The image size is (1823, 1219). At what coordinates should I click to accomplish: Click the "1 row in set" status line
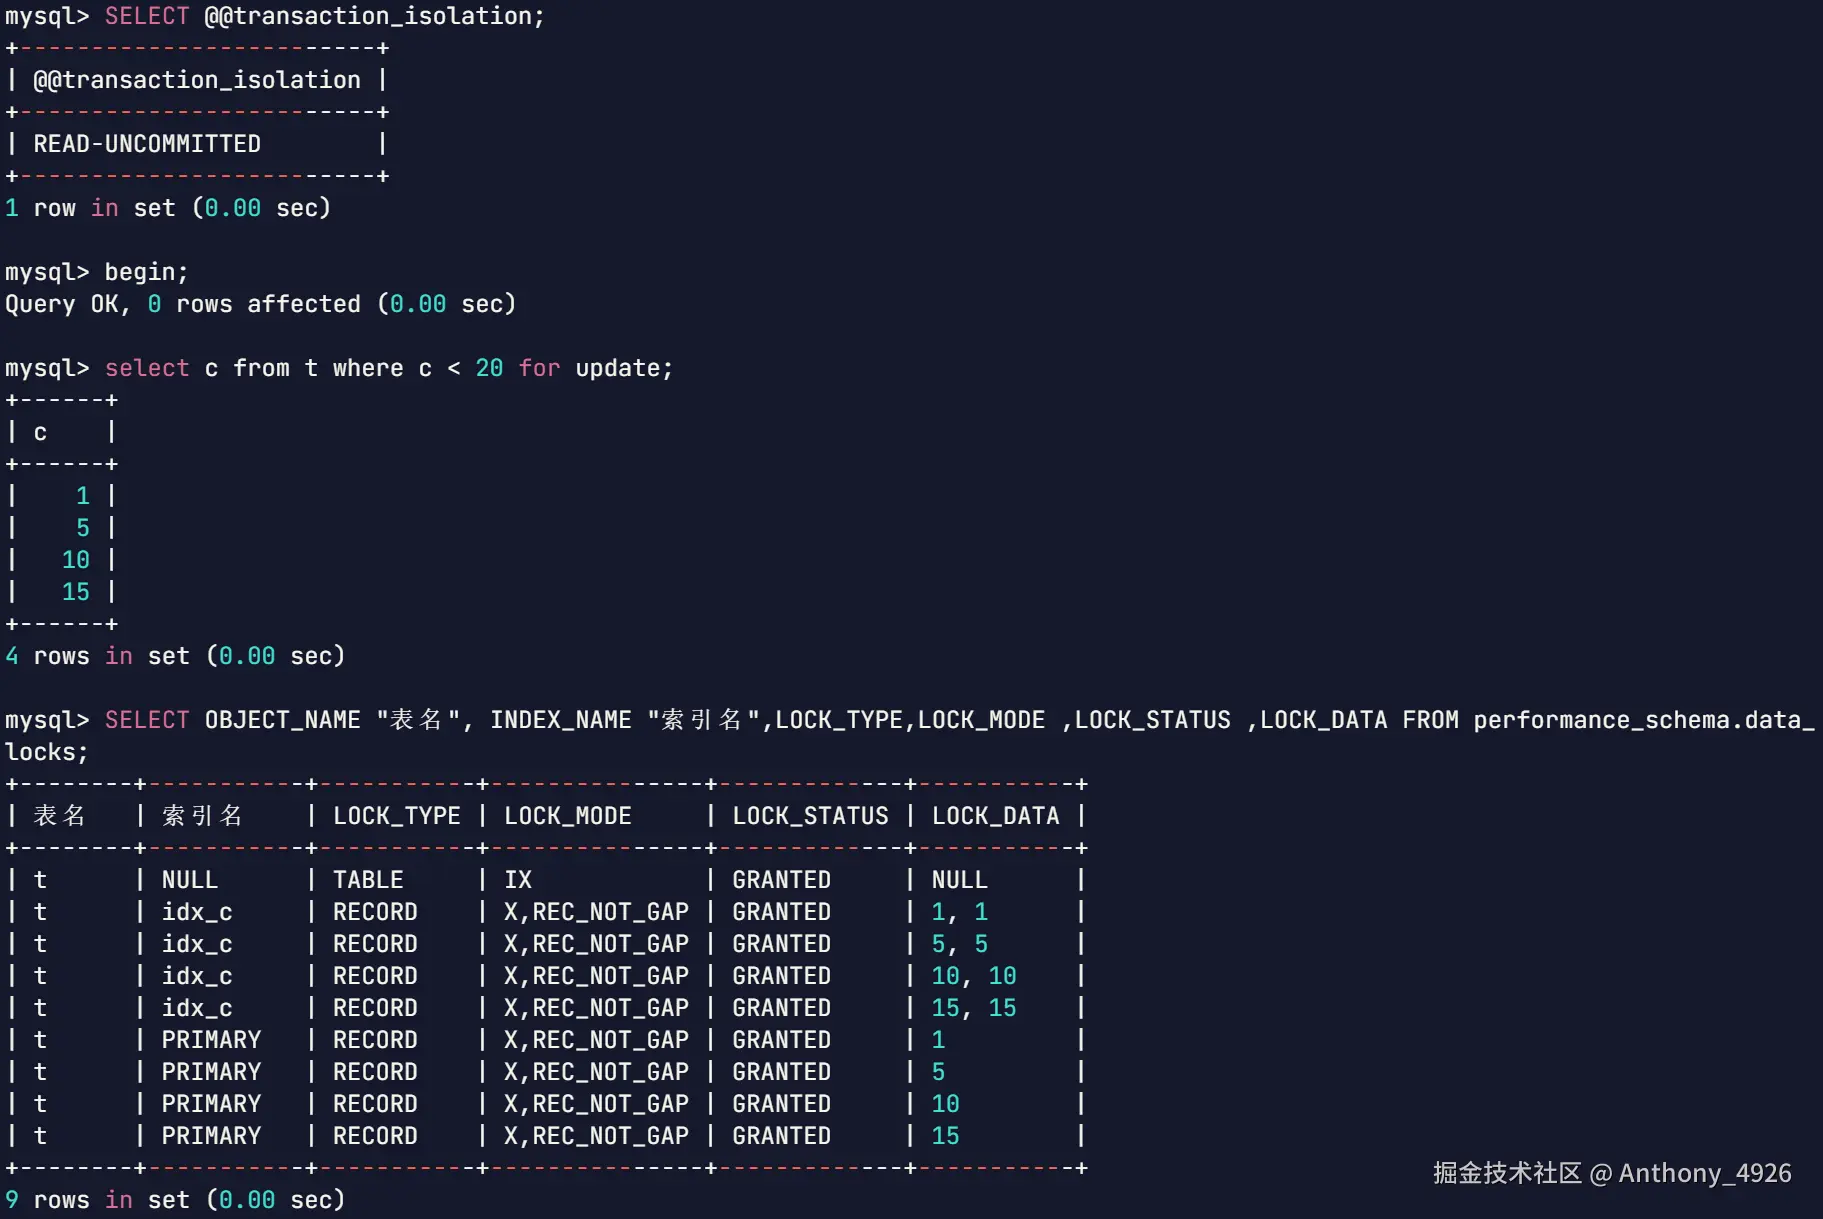tap(168, 208)
